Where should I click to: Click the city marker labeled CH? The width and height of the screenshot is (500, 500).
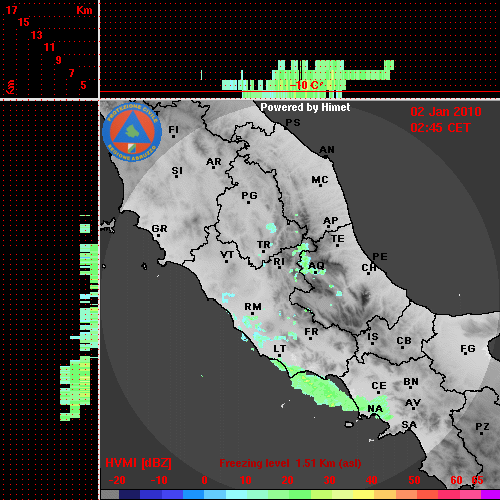coord(369,269)
